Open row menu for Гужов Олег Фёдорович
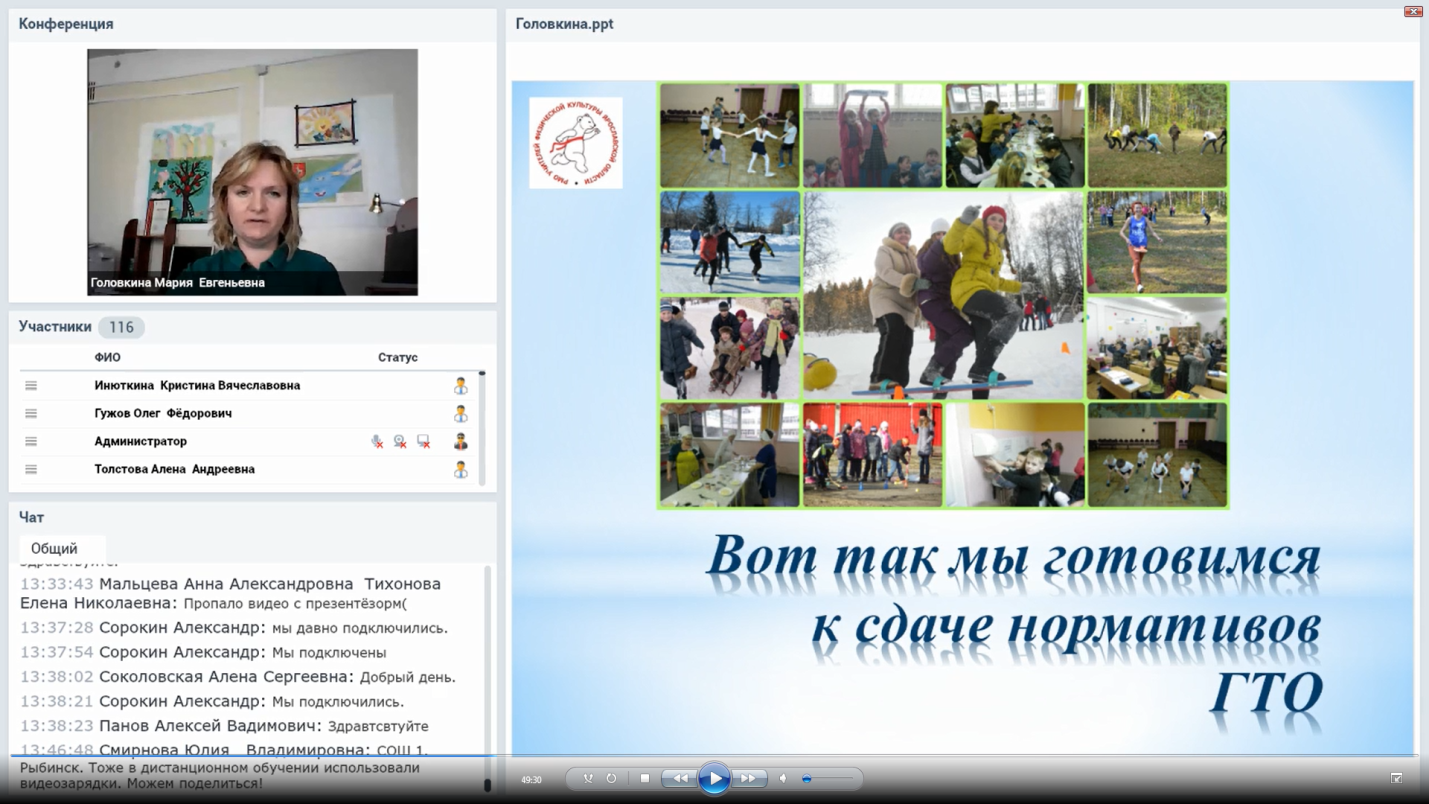This screenshot has height=804, width=1429. [31, 413]
